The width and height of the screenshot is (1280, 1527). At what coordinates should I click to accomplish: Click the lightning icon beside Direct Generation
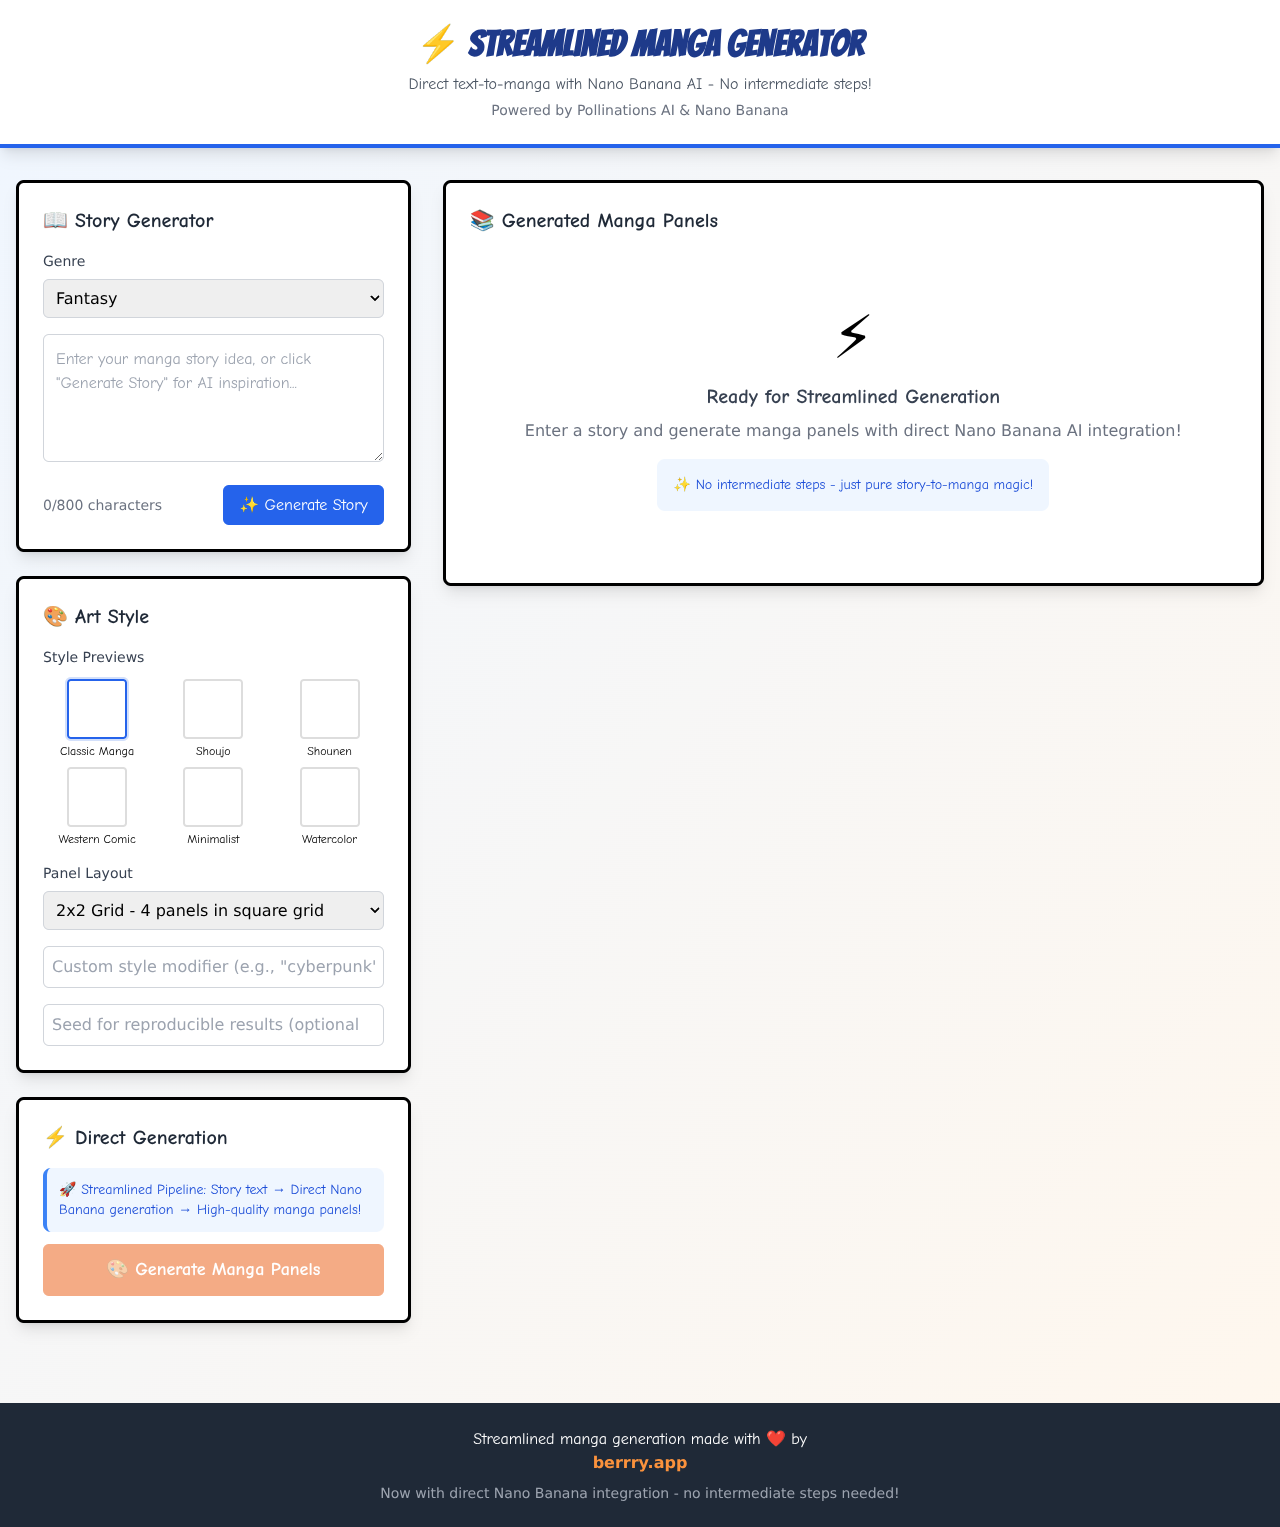tap(55, 1138)
